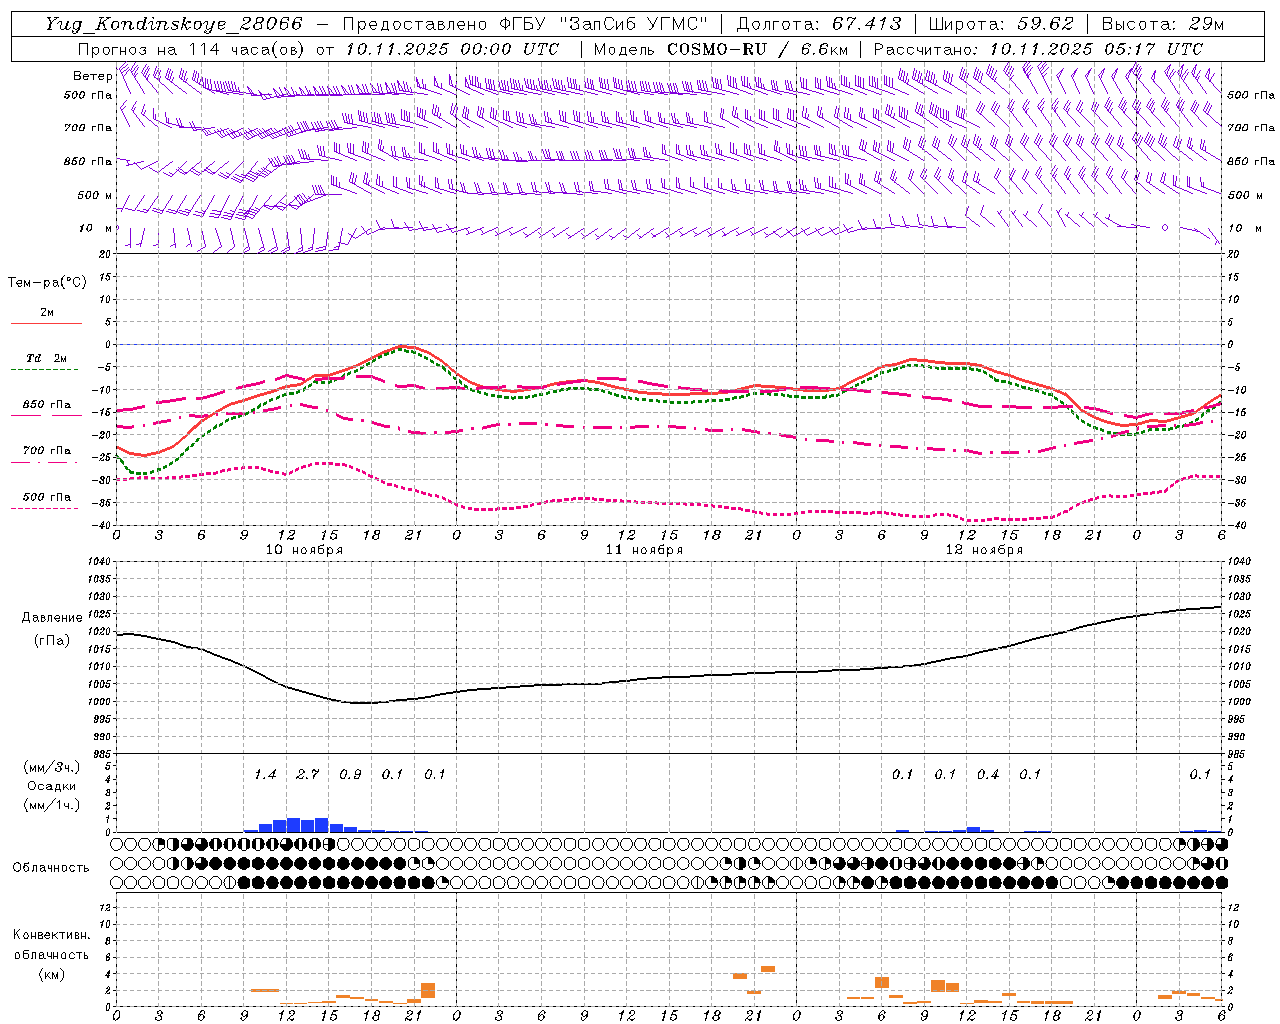Click the 850 гПа temperature legend entry
This screenshot has height=1024, width=1280.
point(47,405)
